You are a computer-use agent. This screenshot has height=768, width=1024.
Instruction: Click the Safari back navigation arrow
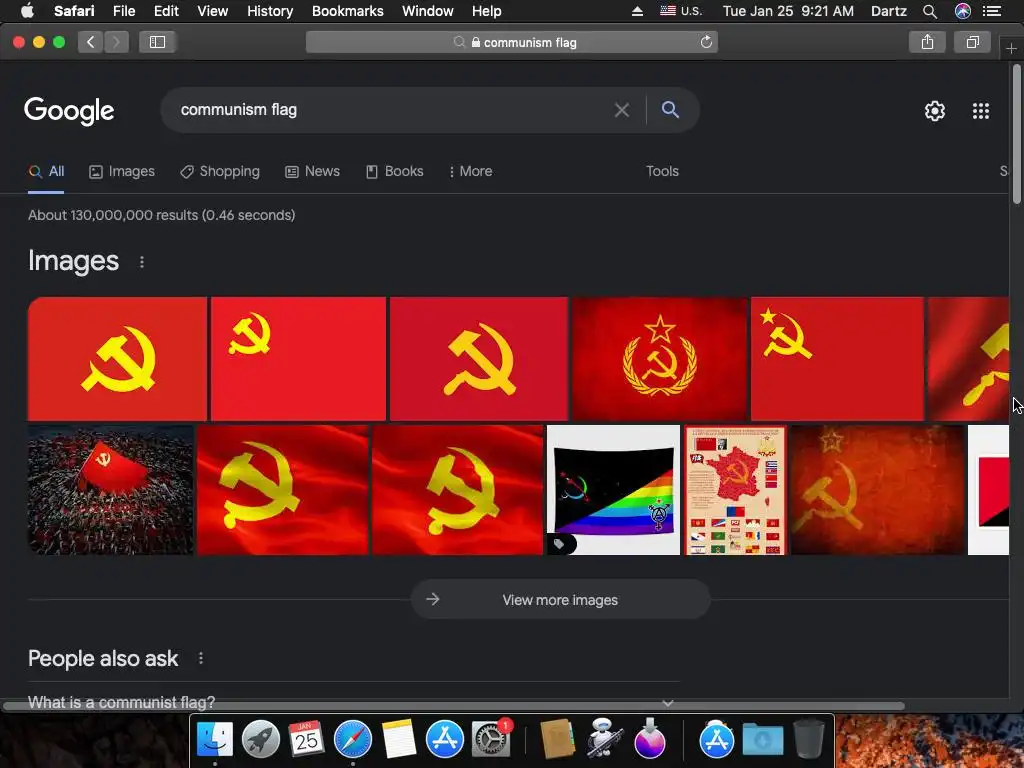point(91,42)
